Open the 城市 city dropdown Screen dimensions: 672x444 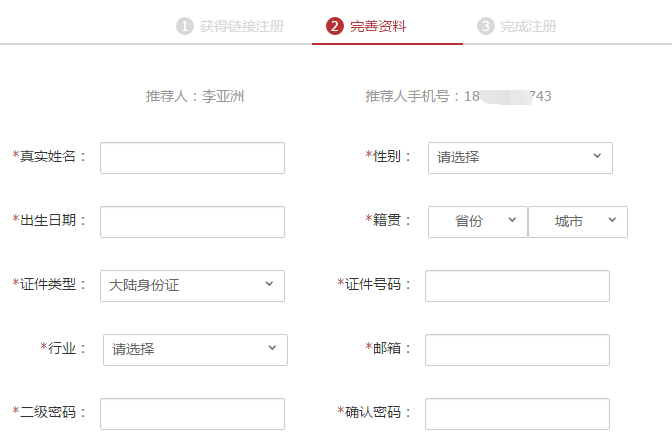(578, 222)
